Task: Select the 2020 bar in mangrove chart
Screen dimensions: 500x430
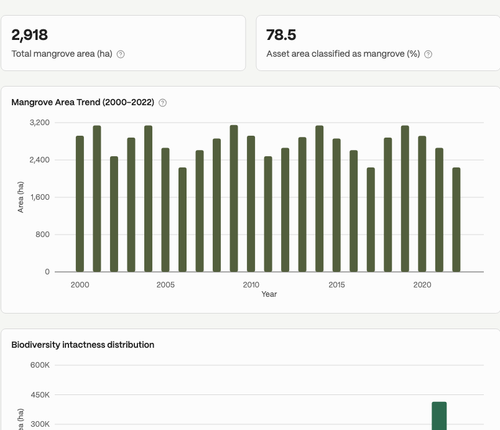Action: point(422,204)
